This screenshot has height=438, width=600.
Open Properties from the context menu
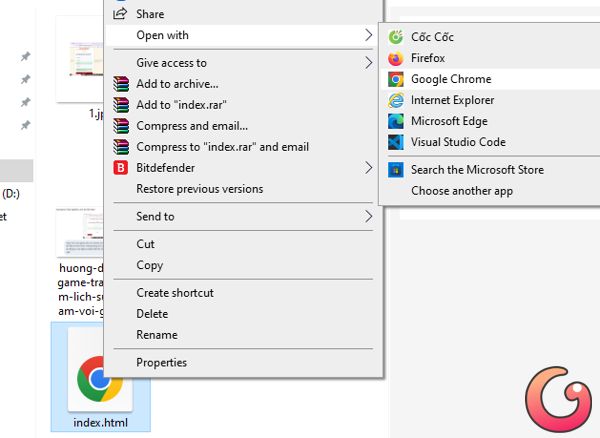tap(161, 363)
